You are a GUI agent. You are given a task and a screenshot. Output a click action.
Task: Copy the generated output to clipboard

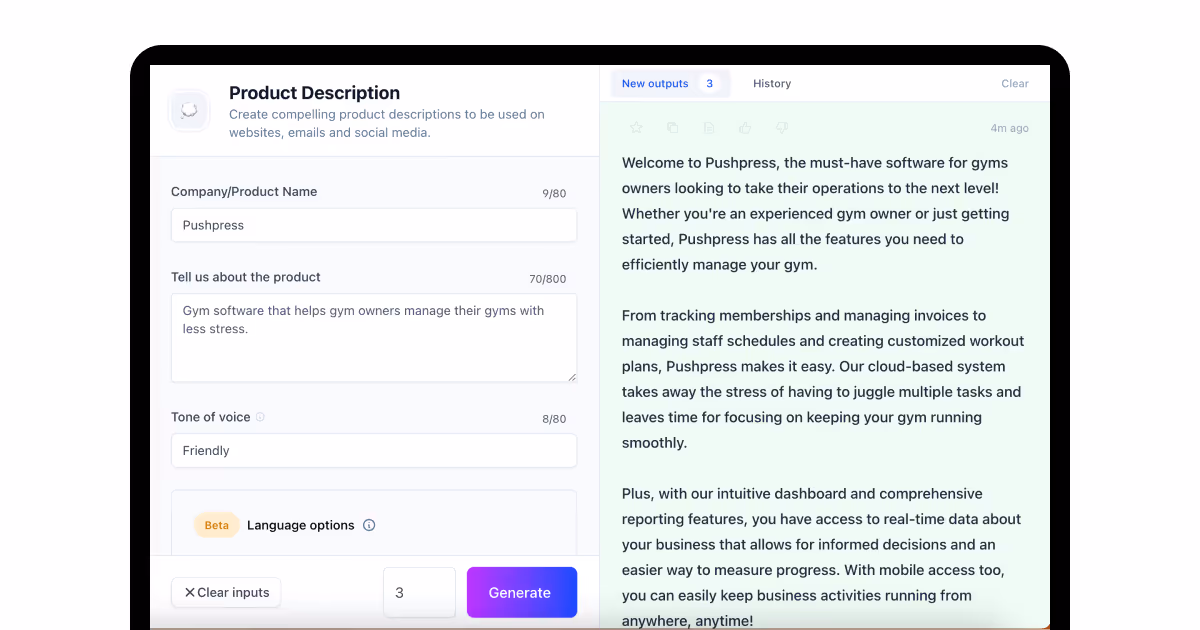tap(673, 128)
